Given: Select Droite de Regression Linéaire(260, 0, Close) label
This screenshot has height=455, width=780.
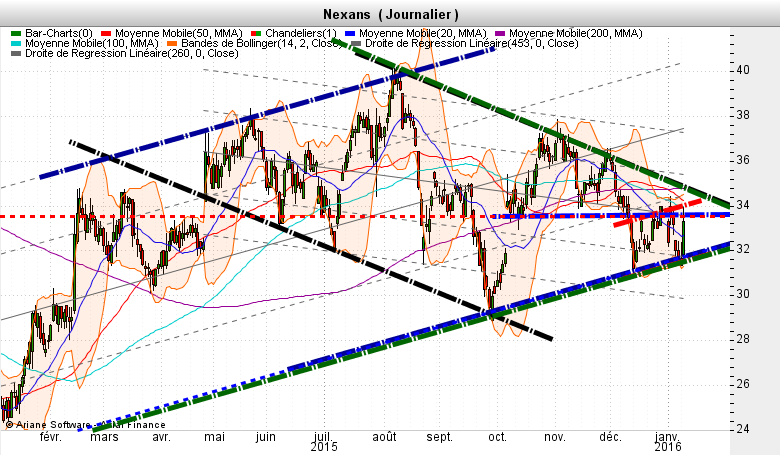Looking at the screenshot, I should [132, 53].
